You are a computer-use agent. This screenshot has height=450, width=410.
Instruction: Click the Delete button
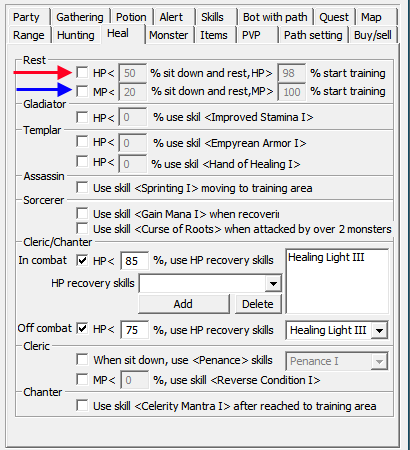tap(258, 304)
